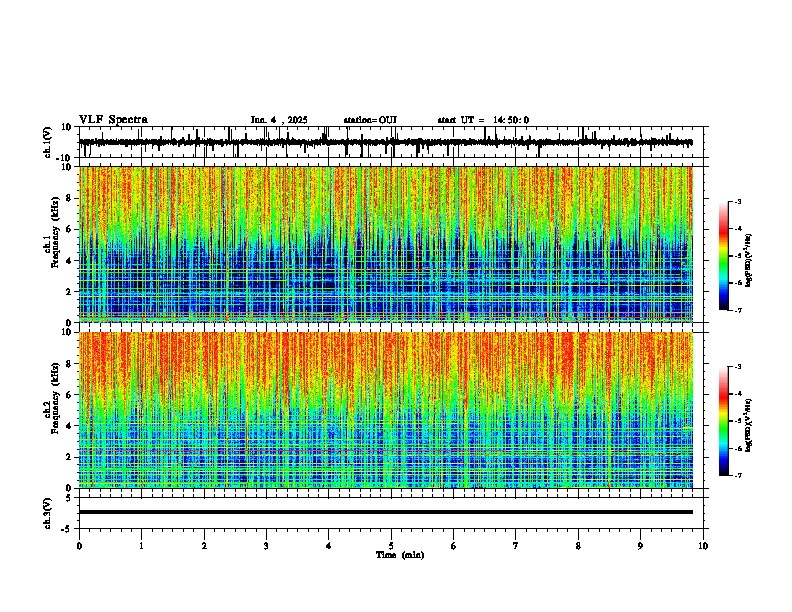Click the color bar beside ch.2 spectrogram

pos(724,421)
